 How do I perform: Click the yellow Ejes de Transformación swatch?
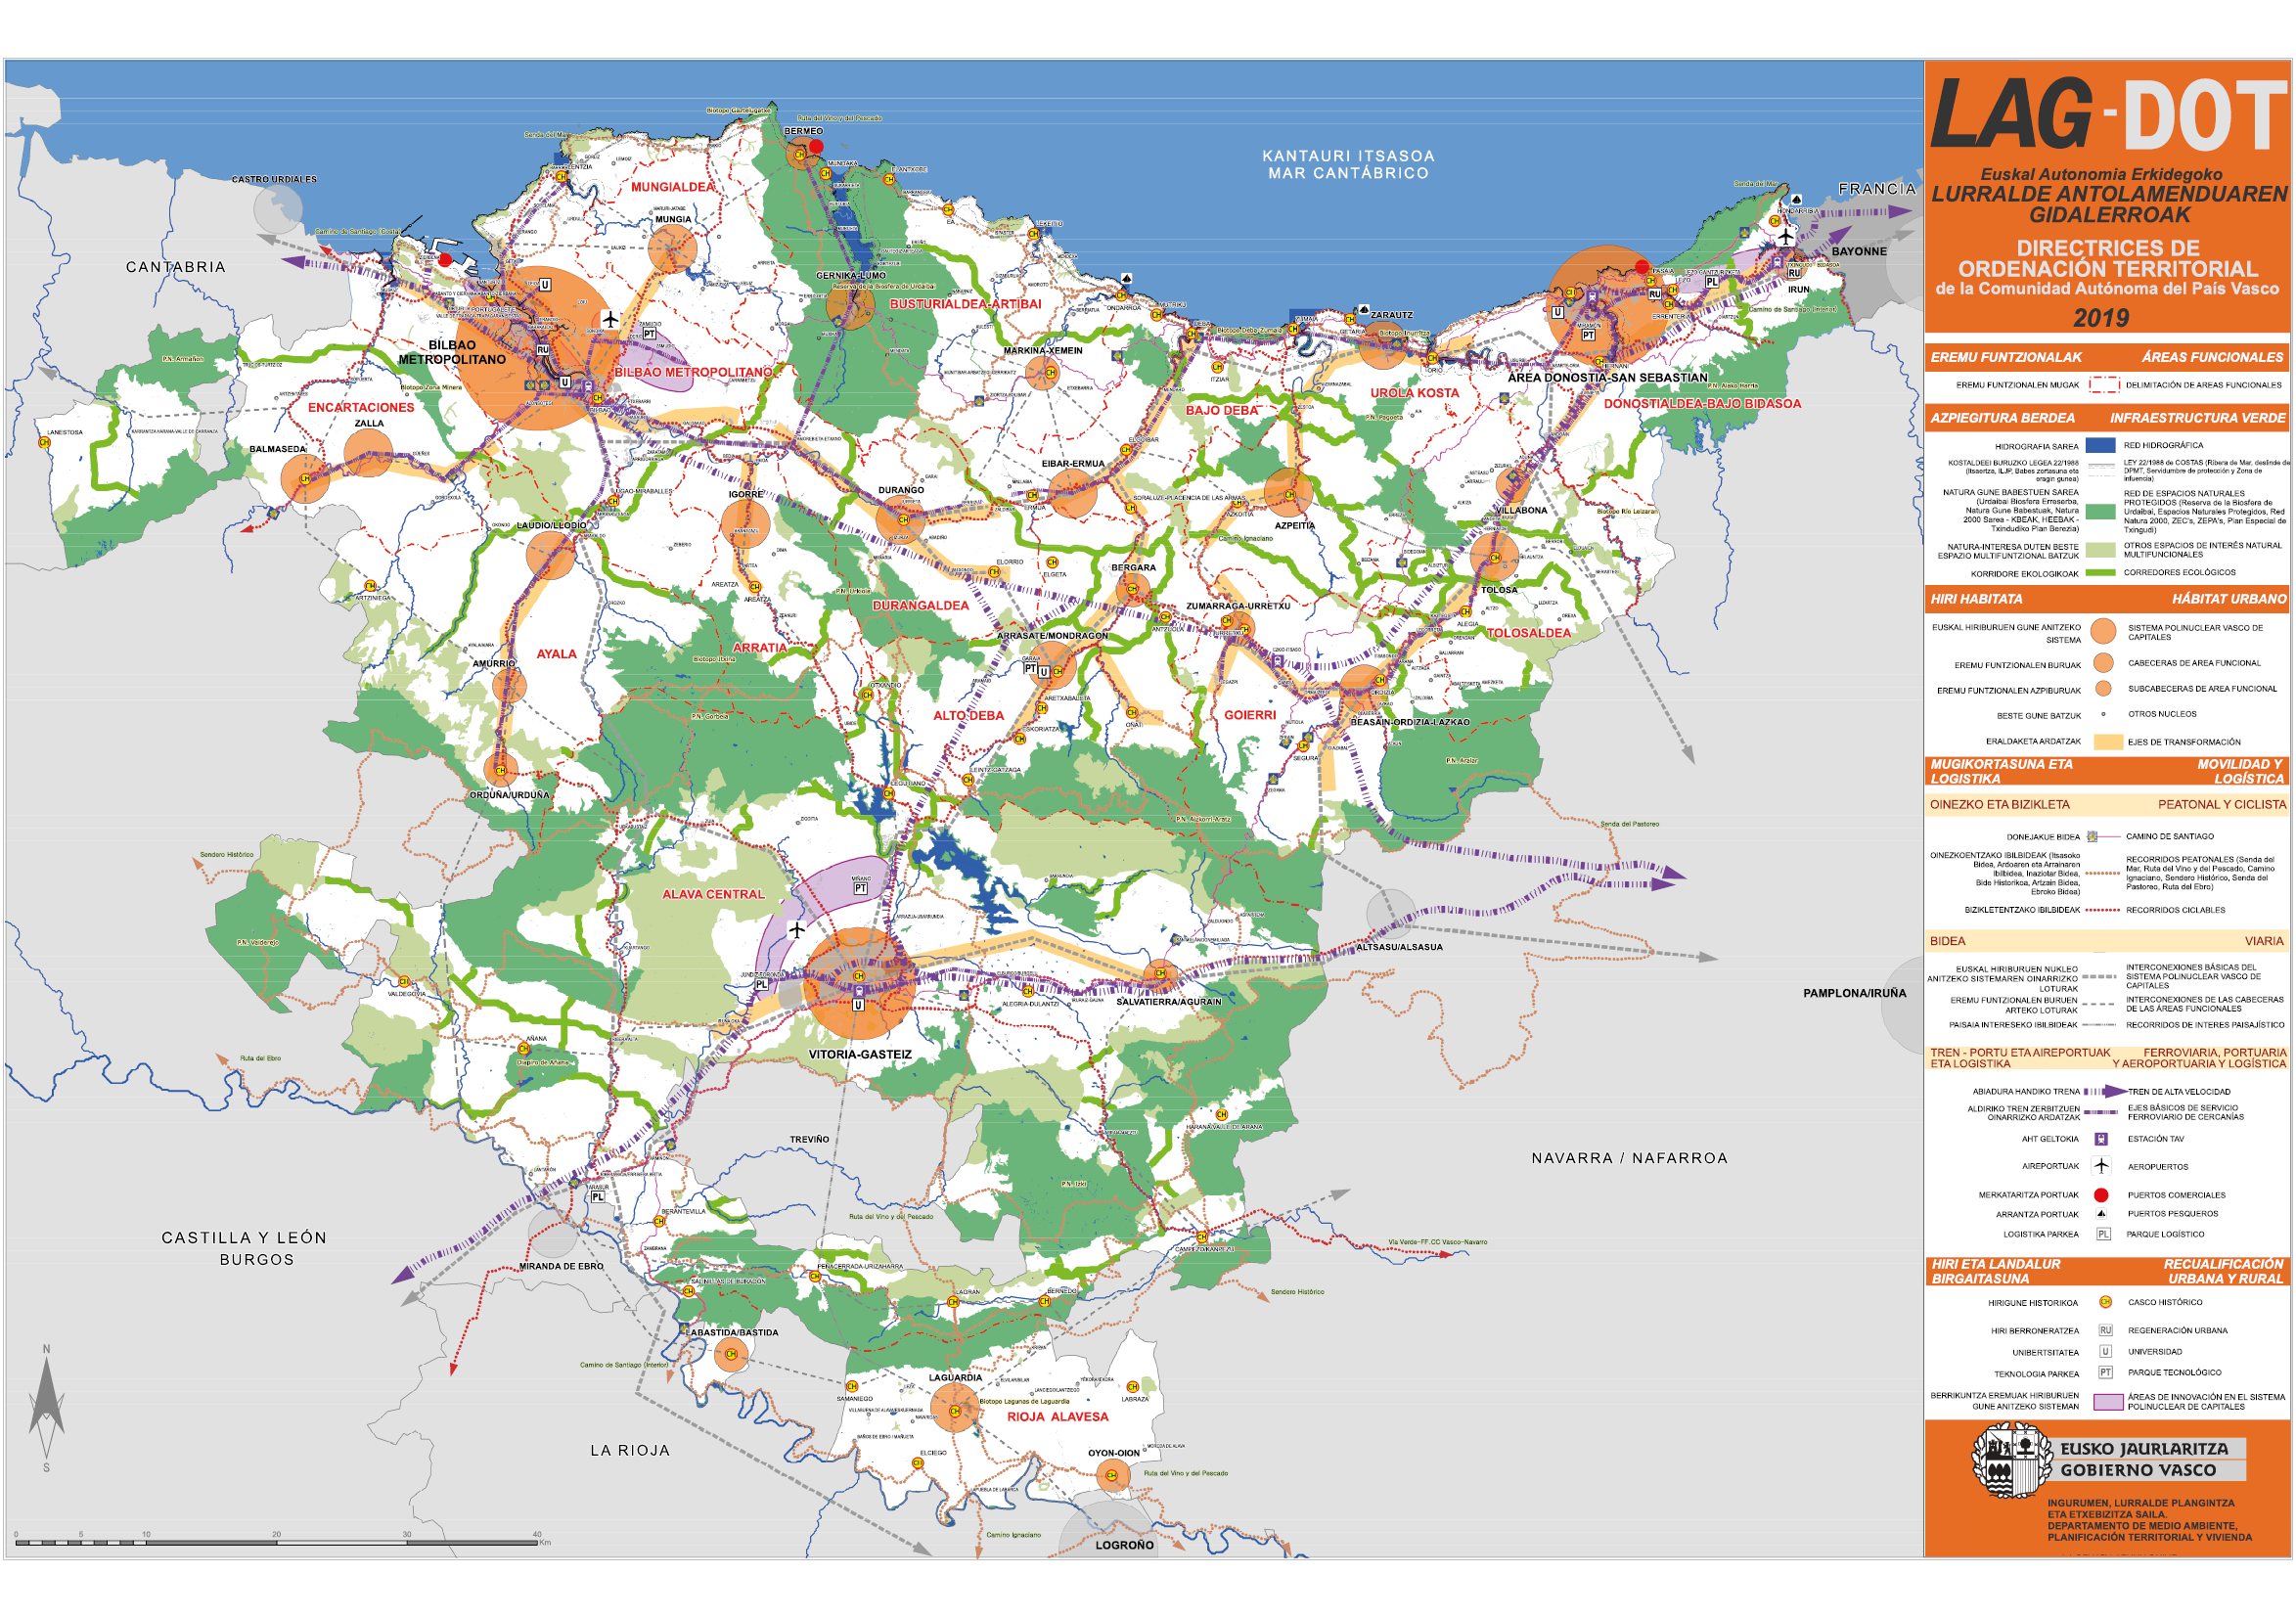[2108, 742]
